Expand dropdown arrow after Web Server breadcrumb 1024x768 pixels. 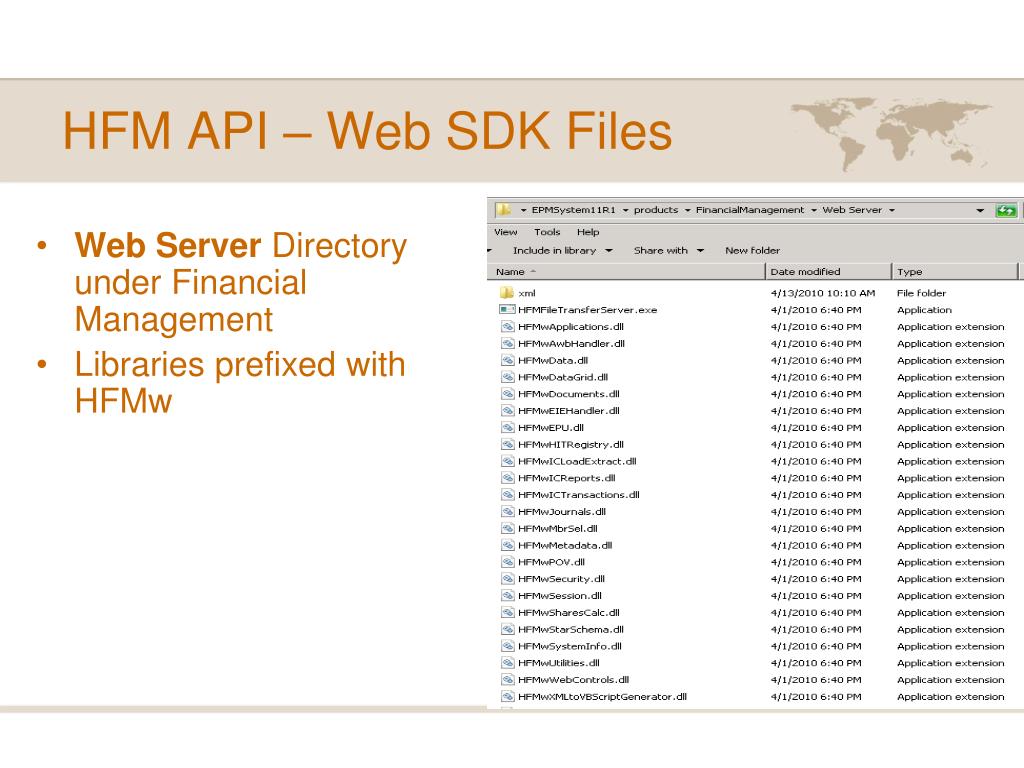click(x=891, y=210)
